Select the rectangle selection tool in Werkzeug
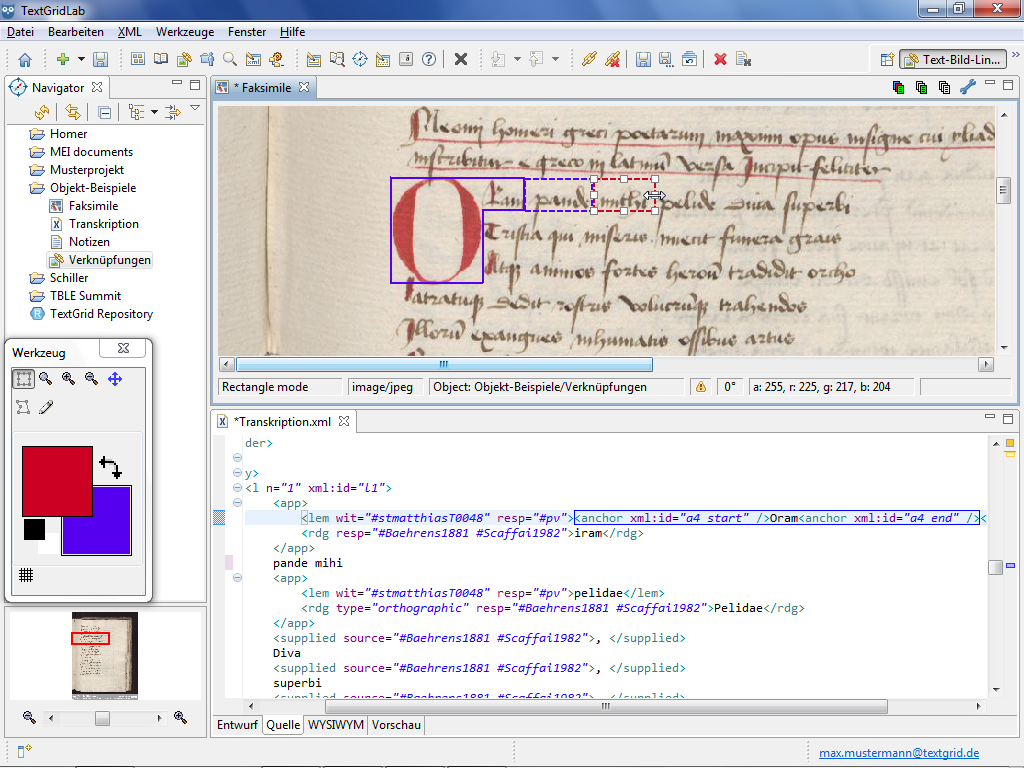This screenshot has width=1024, height=768. pos(23,379)
